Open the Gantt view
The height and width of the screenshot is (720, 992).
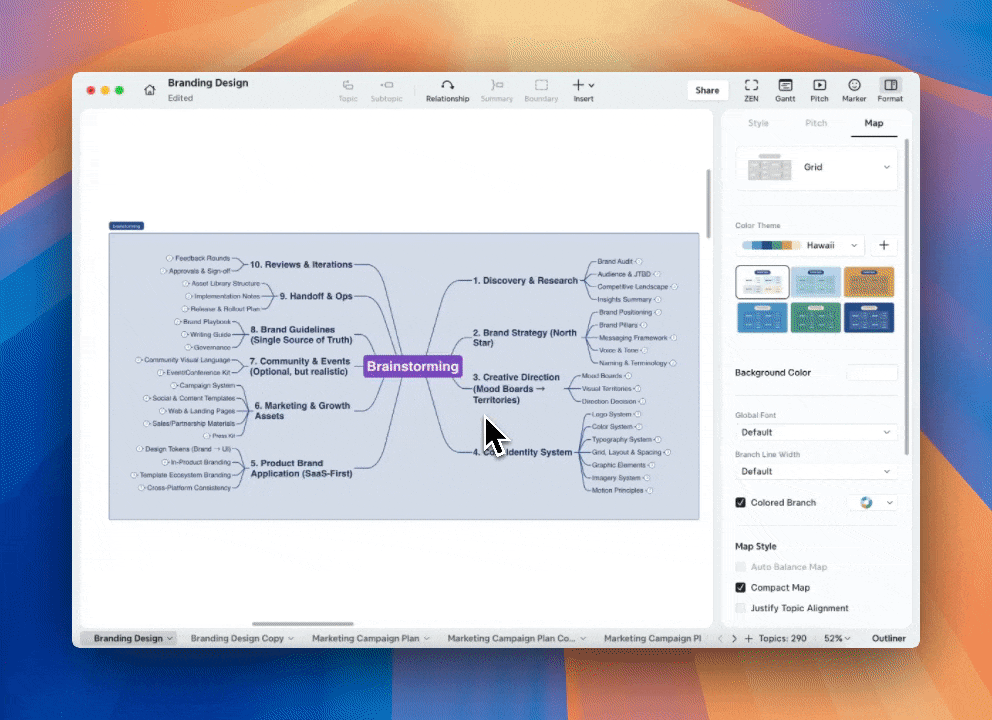pos(785,90)
